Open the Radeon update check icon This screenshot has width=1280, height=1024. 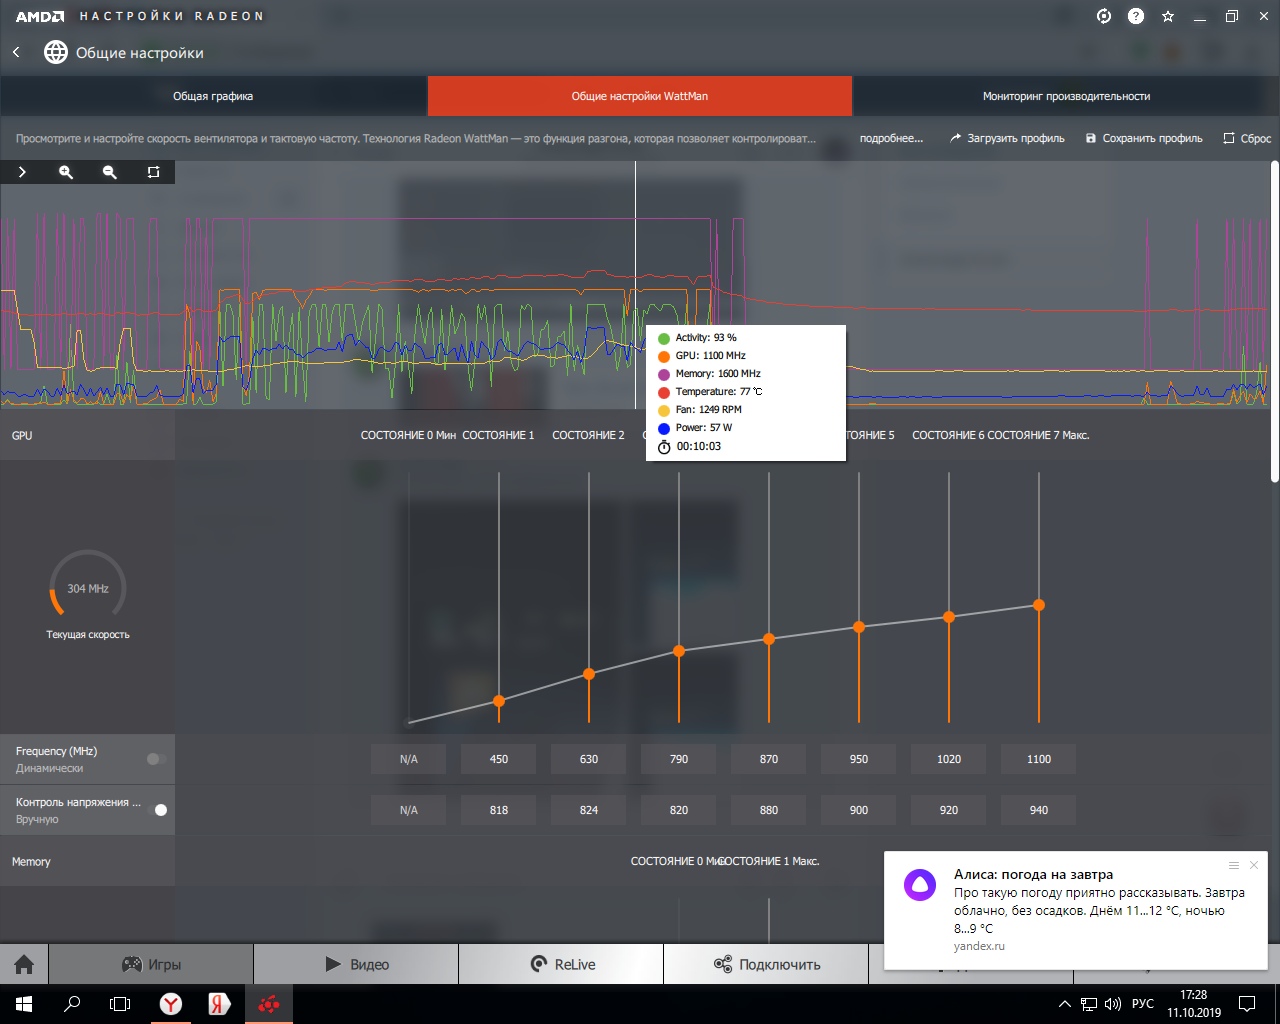(1104, 16)
